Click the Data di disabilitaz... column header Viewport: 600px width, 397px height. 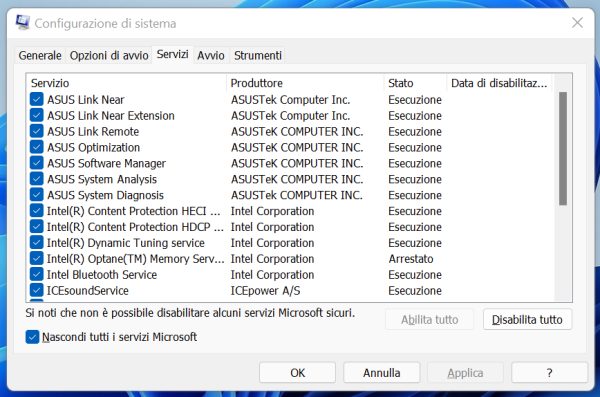coord(499,83)
